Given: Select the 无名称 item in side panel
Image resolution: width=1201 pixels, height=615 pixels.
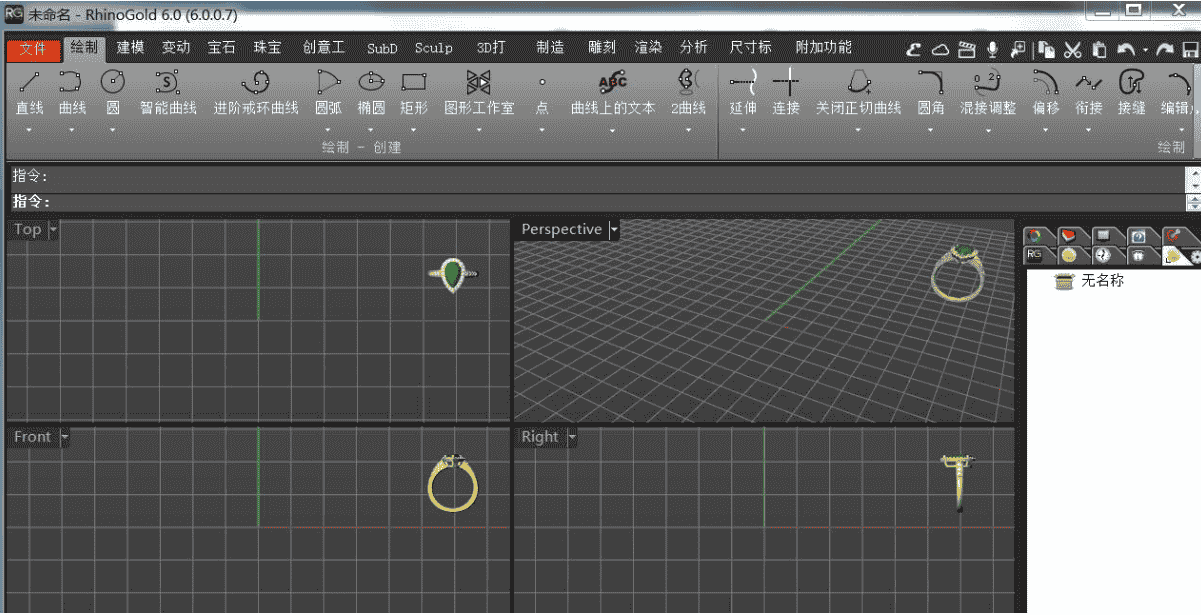Looking at the screenshot, I should [1102, 281].
